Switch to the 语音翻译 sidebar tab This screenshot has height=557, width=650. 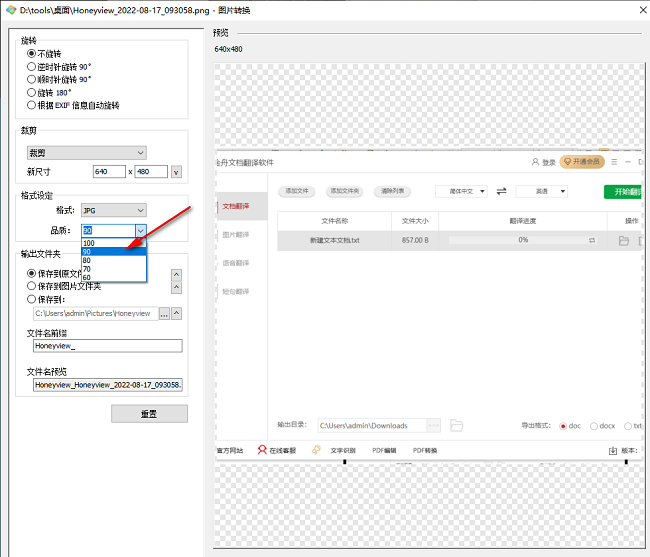(x=235, y=263)
